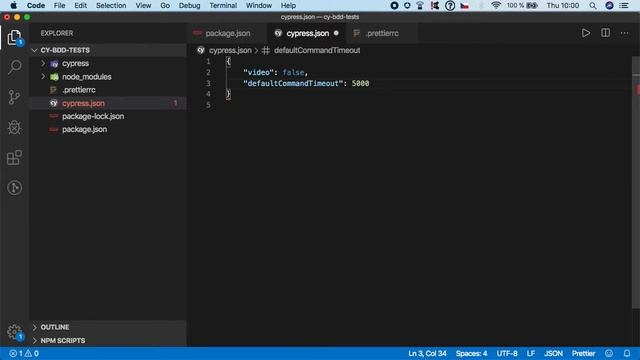The image size is (640, 360).
Task: Click the cypress icon in the breadcrumb
Action: (200, 50)
